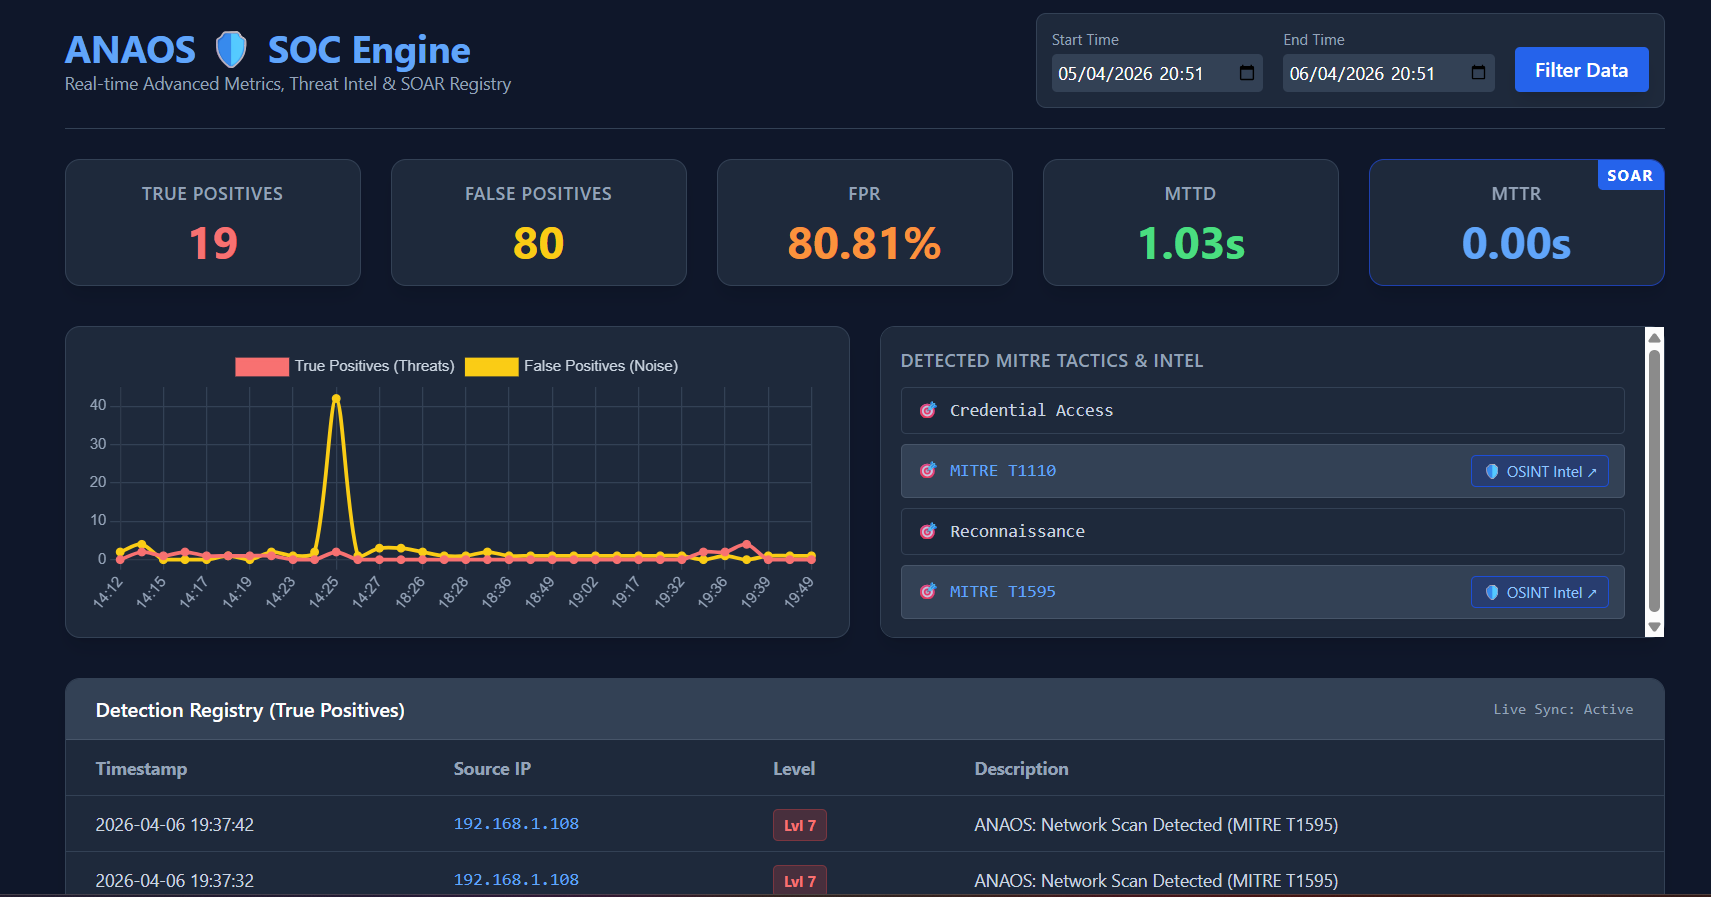Click the scroll up arrow in MITRE panel
This screenshot has height=897, width=1711.
coord(1655,337)
